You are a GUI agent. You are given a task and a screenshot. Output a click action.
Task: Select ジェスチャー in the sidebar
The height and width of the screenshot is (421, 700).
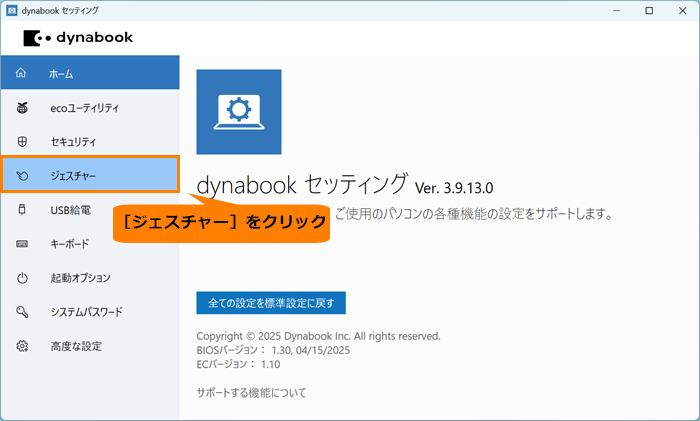coord(90,174)
